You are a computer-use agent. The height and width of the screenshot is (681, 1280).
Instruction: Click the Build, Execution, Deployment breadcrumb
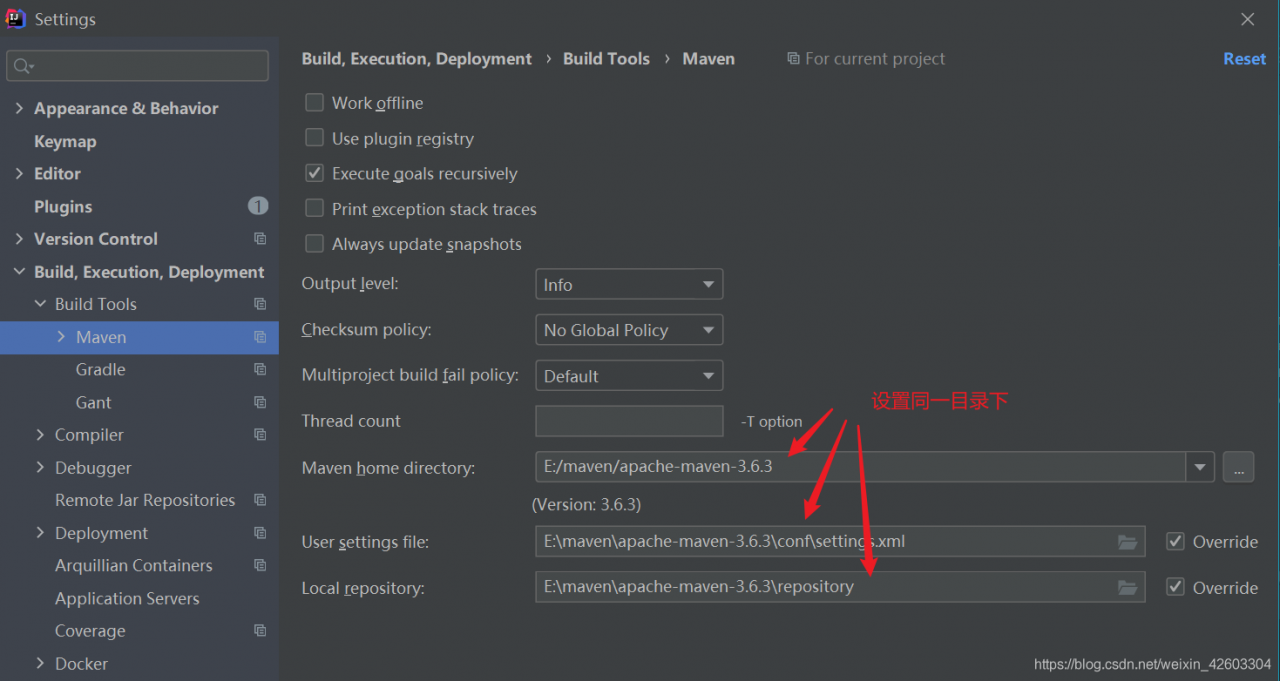(417, 59)
